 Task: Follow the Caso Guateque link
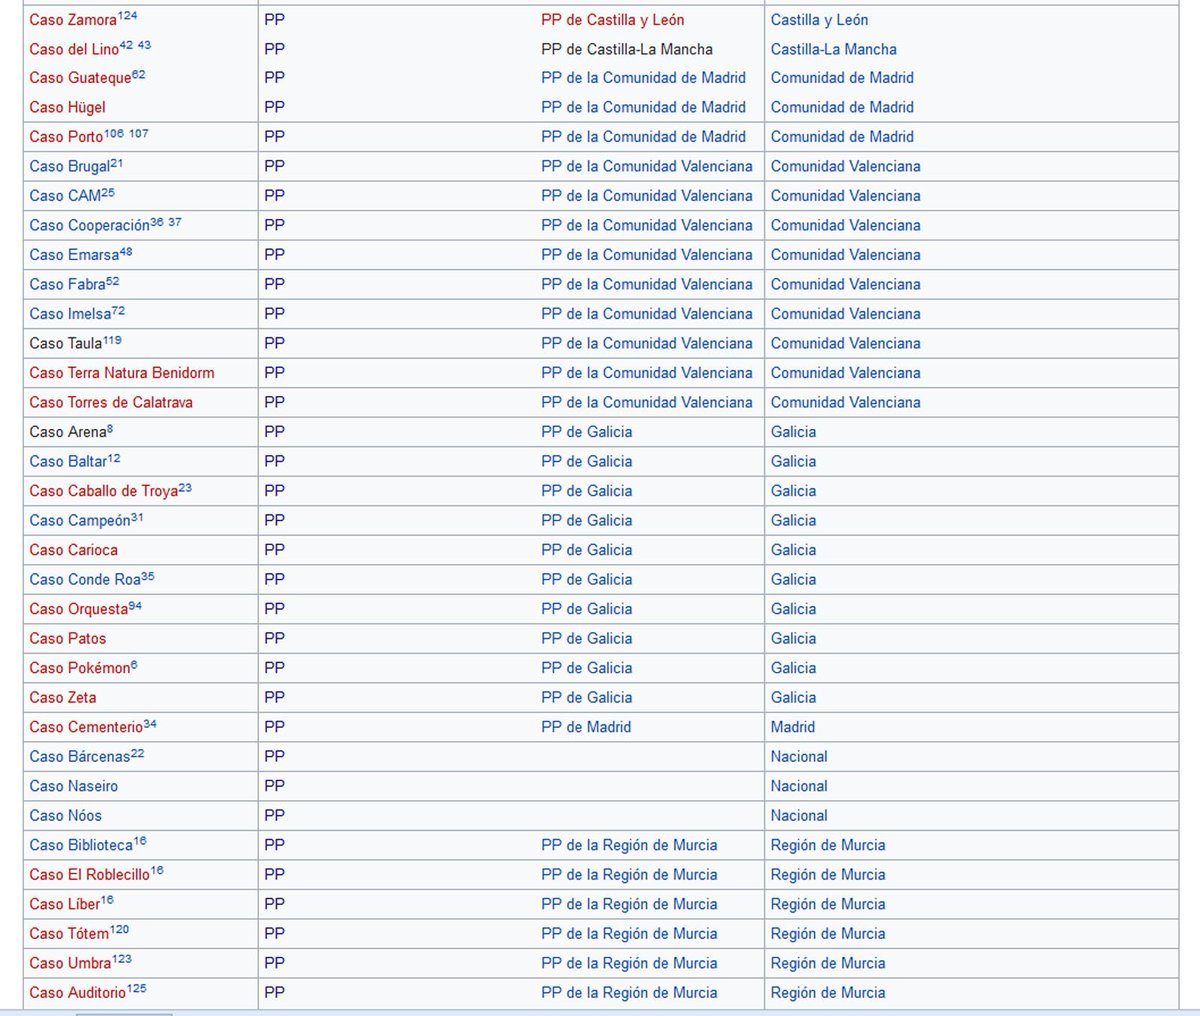click(x=80, y=78)
